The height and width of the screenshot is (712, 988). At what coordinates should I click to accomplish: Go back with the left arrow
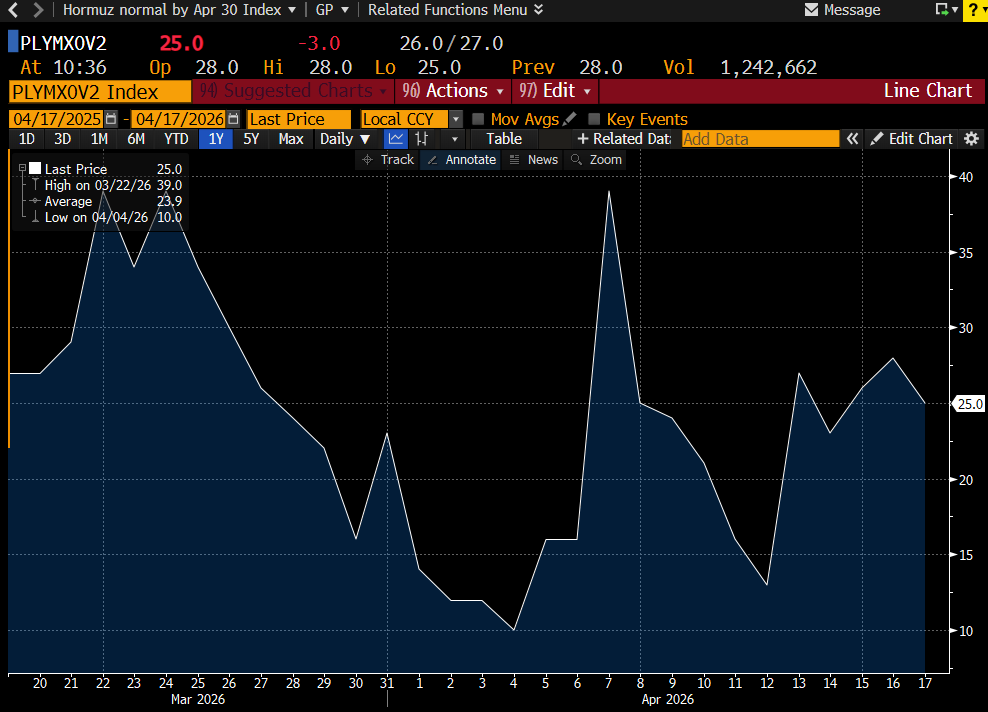pyautogui.click(x=13, y=9)
